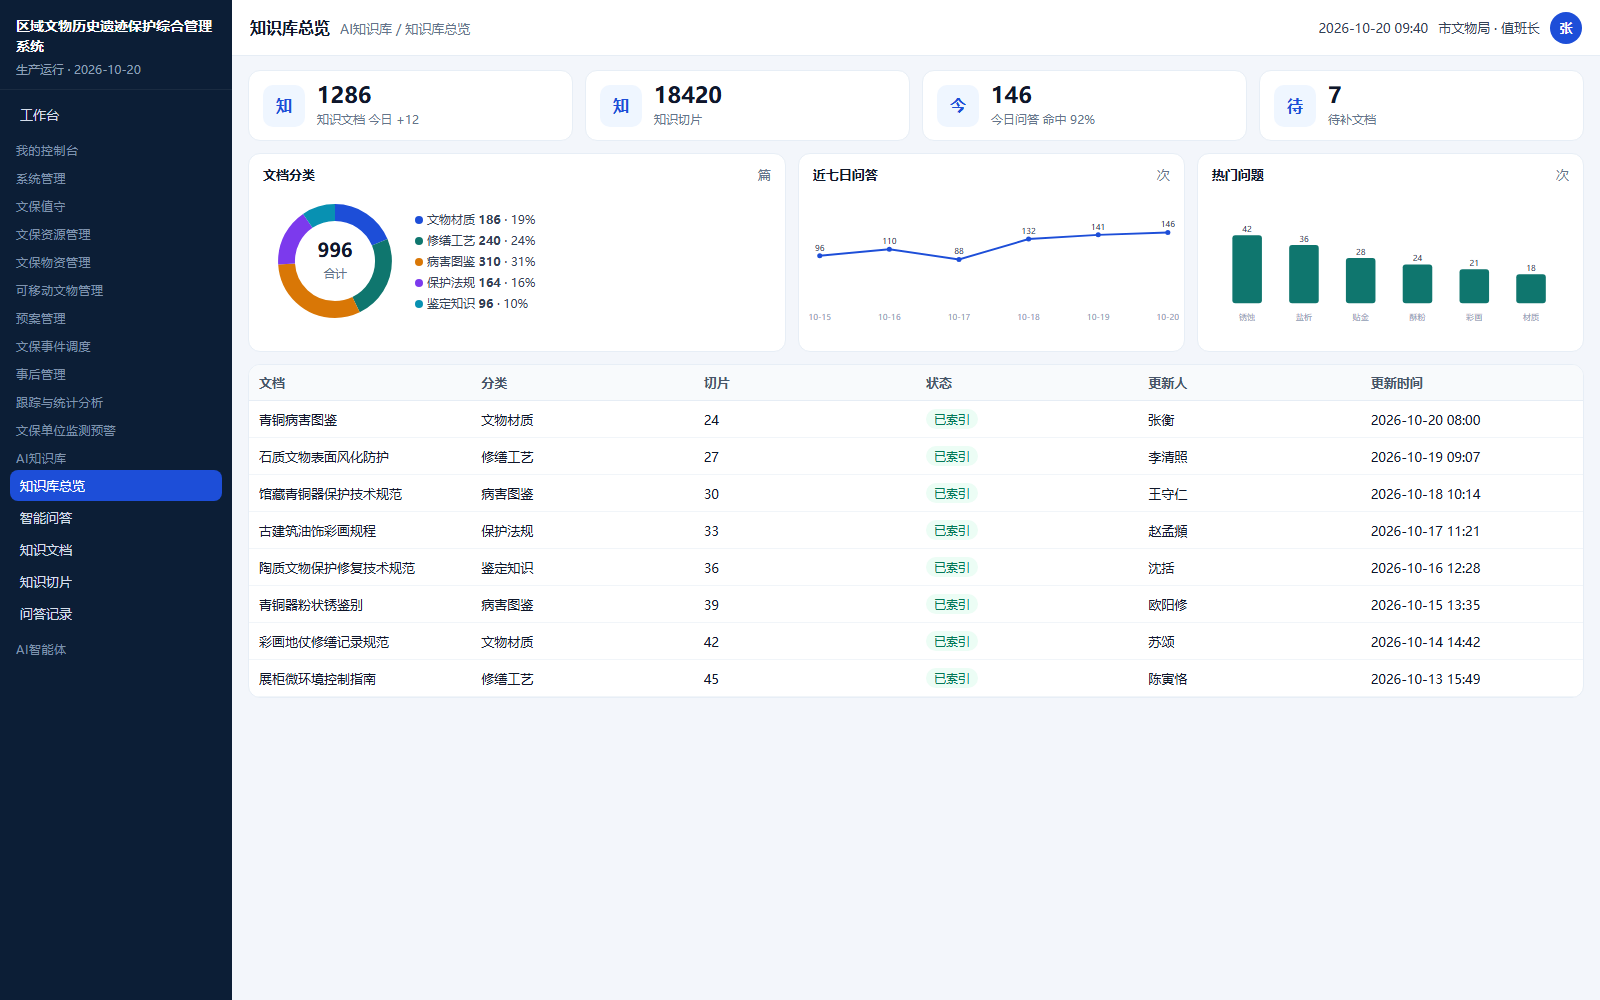Expand 系统管理 section in sidebar
The width and height of the screenshot is (1600, 1000).
coord(41,179)
